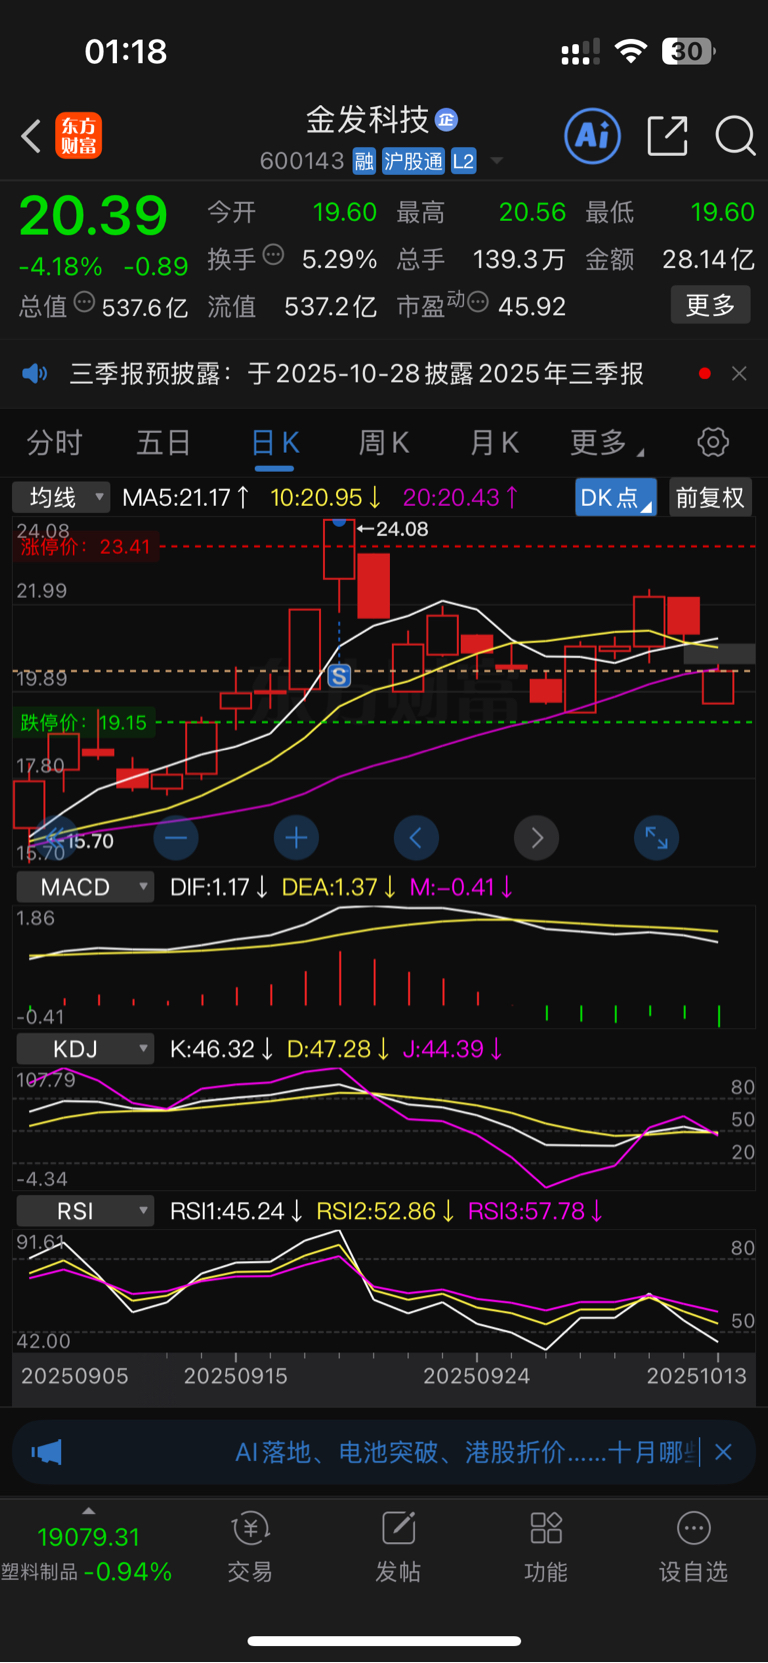Open the search magnifier icon
This screenshot has width=768, height=1663.
coord(735,135)
